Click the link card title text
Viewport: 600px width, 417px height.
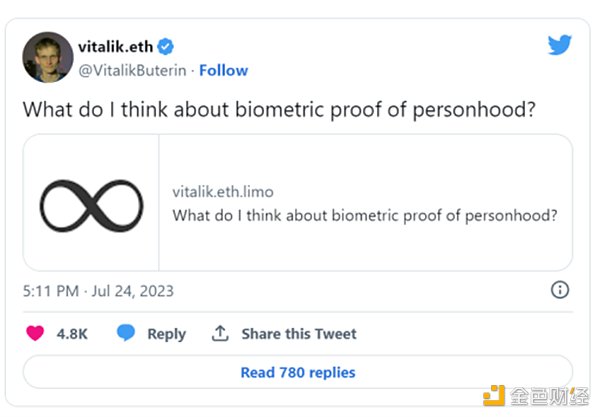click(365, 215)
